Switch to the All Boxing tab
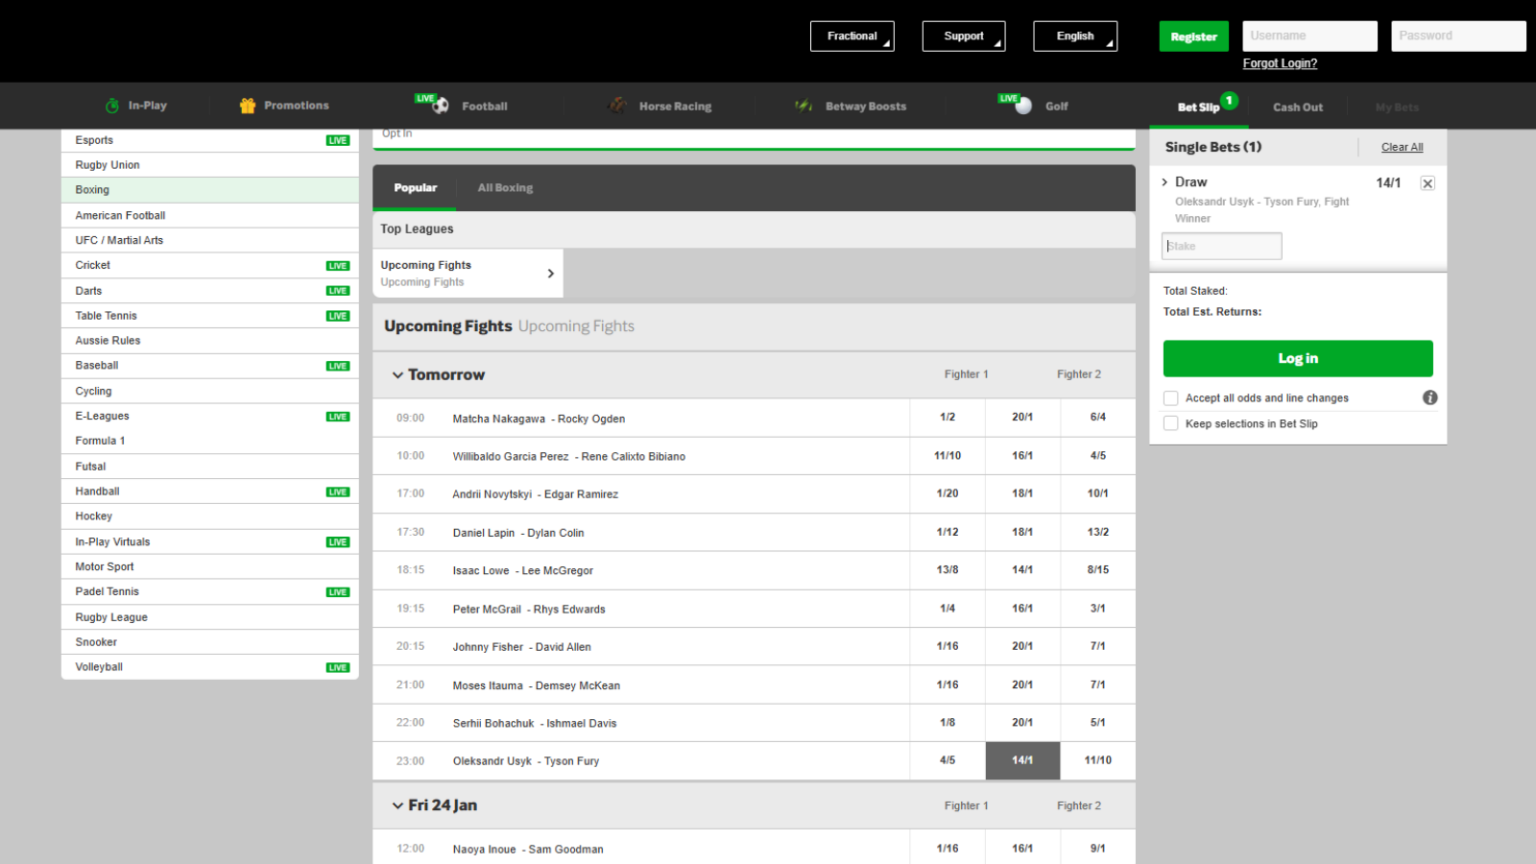 [x=505, y=188]
